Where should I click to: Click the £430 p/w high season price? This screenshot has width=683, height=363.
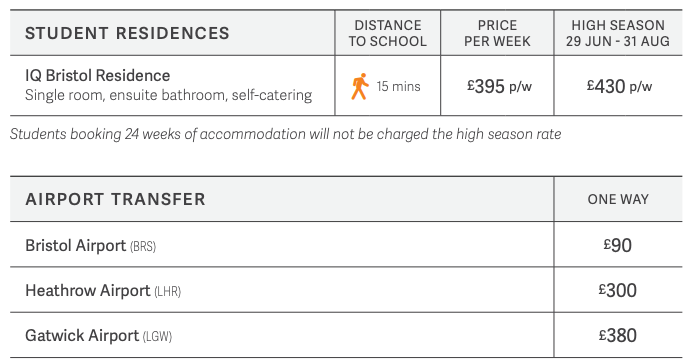[x=619, y=86]
